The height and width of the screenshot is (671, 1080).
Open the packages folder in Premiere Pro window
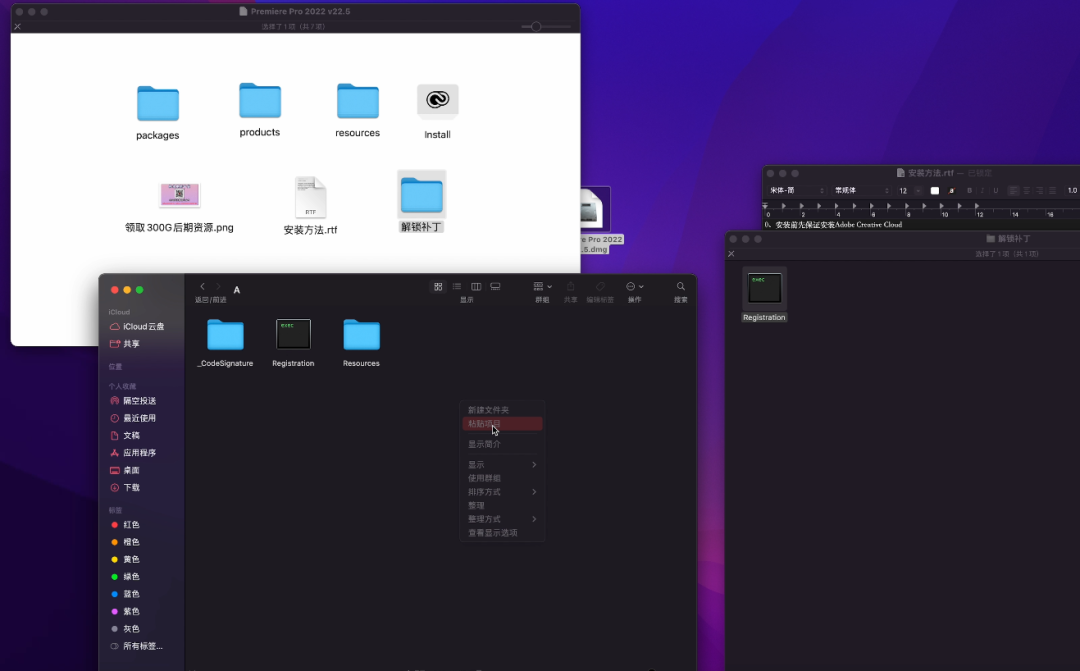(x=158, y=104)
